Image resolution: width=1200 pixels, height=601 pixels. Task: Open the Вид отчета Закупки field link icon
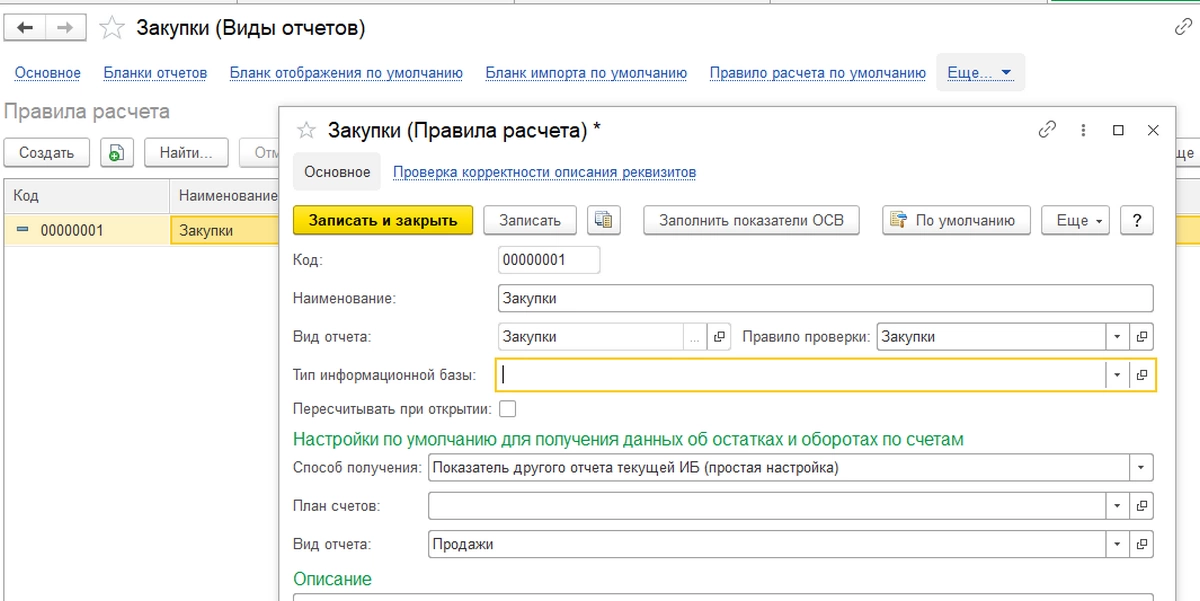click(718, 337)
